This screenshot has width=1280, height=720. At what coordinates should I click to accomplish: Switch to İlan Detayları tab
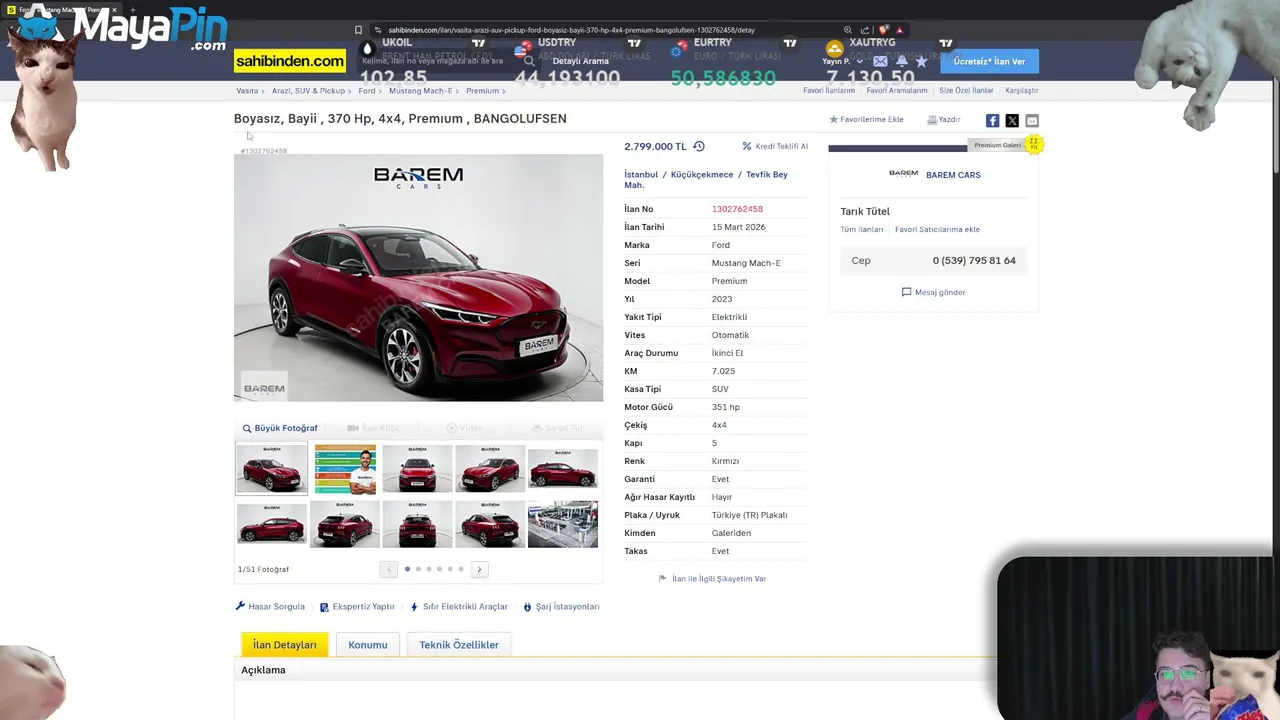click(x=284, y=645)
